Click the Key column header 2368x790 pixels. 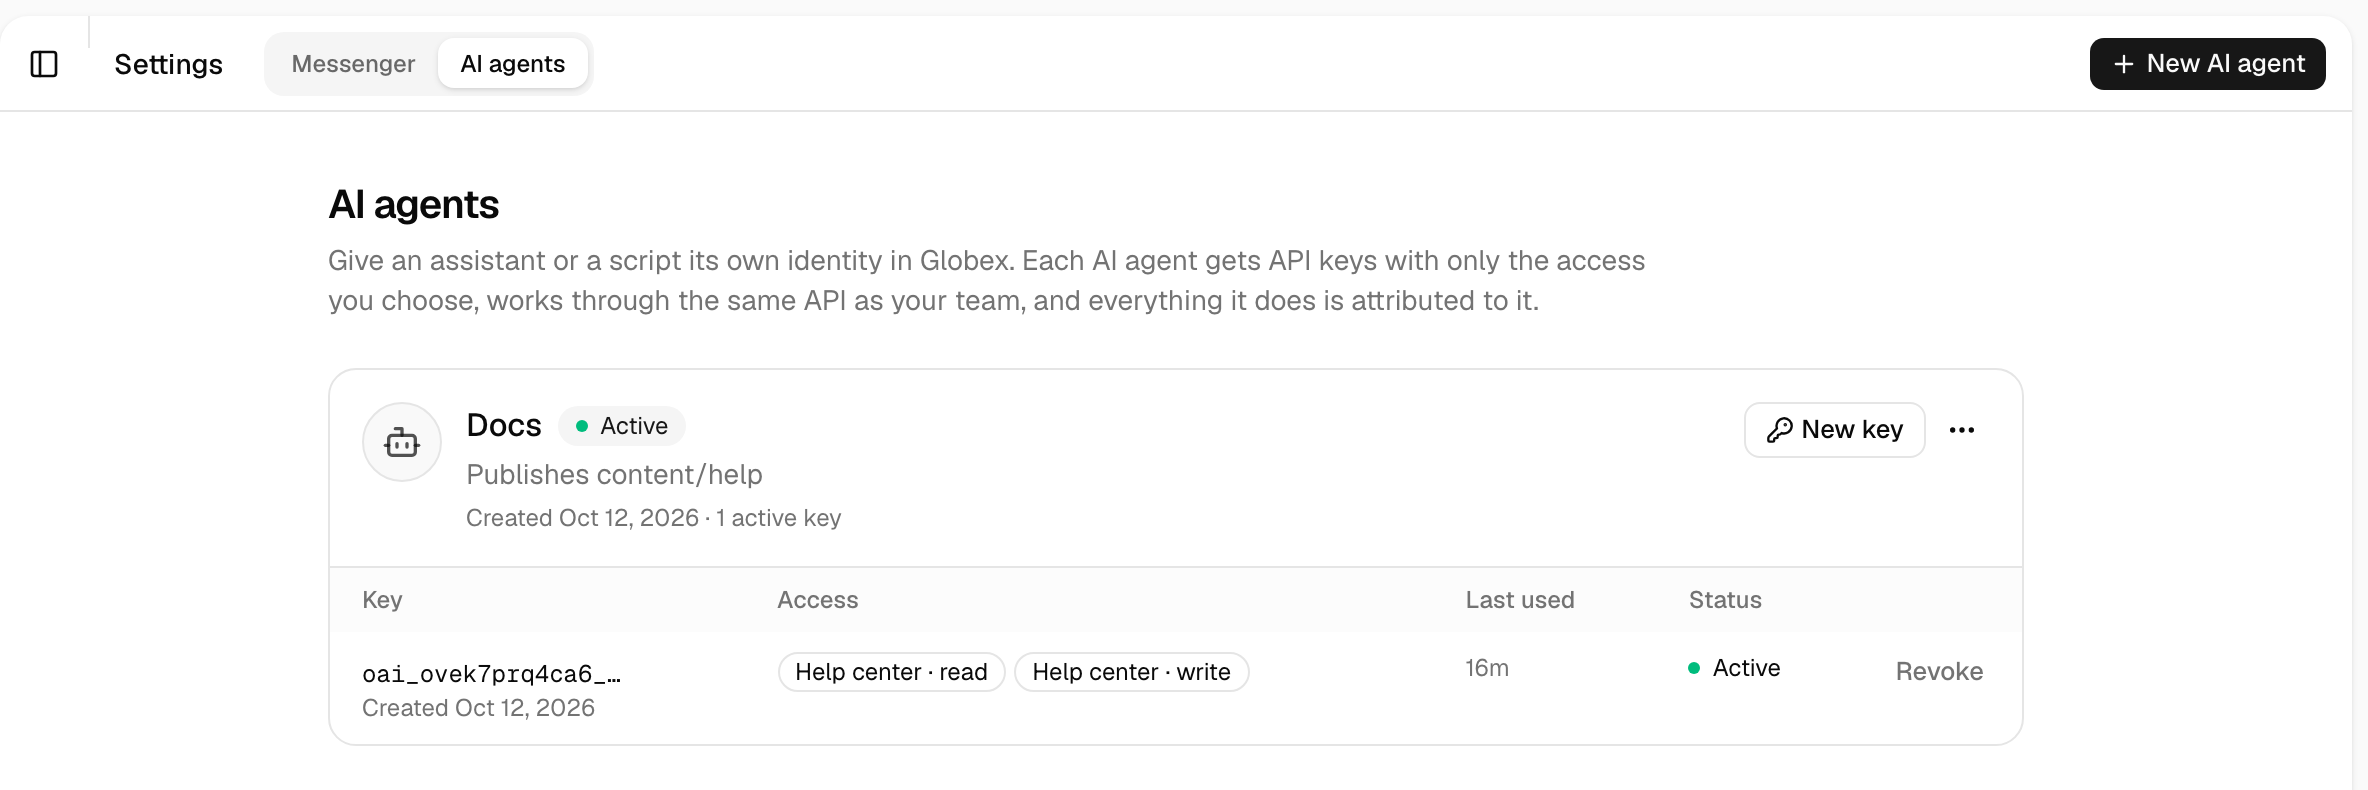pyautogui.click(x=382, y=600)
